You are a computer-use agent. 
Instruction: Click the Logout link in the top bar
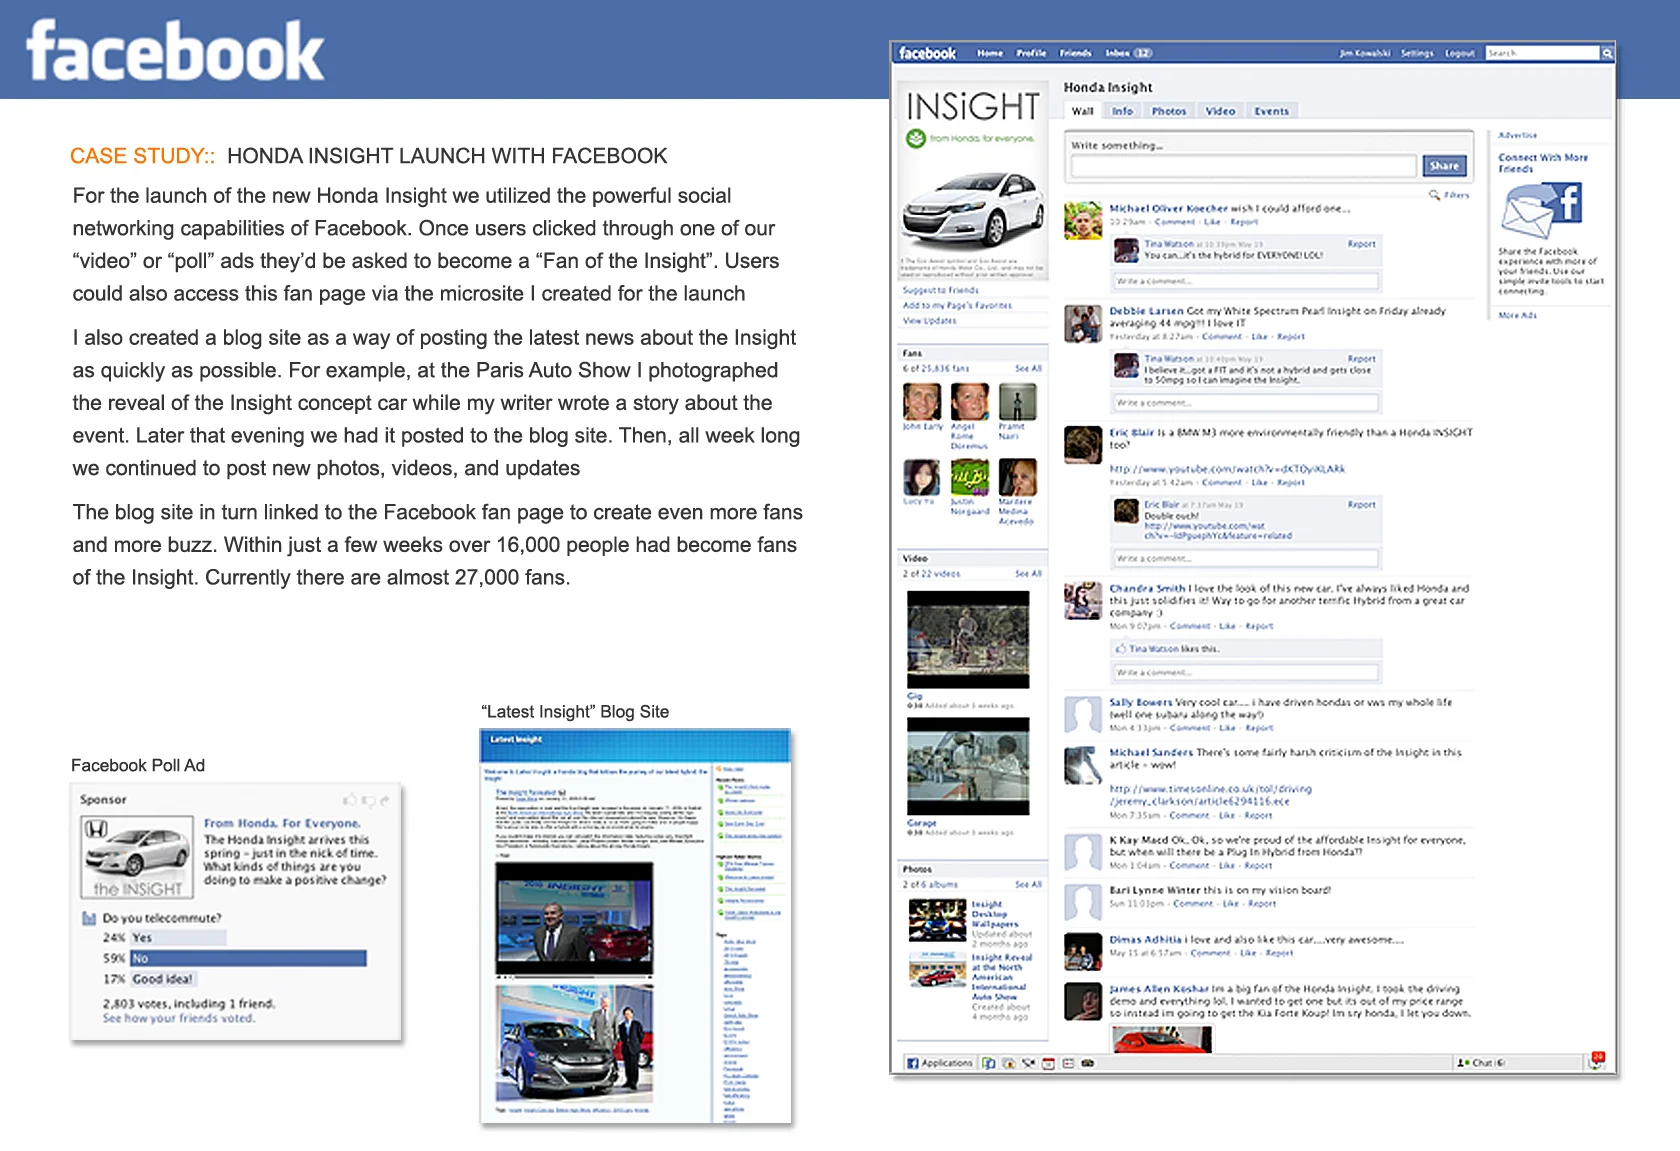coord(1459,53)
